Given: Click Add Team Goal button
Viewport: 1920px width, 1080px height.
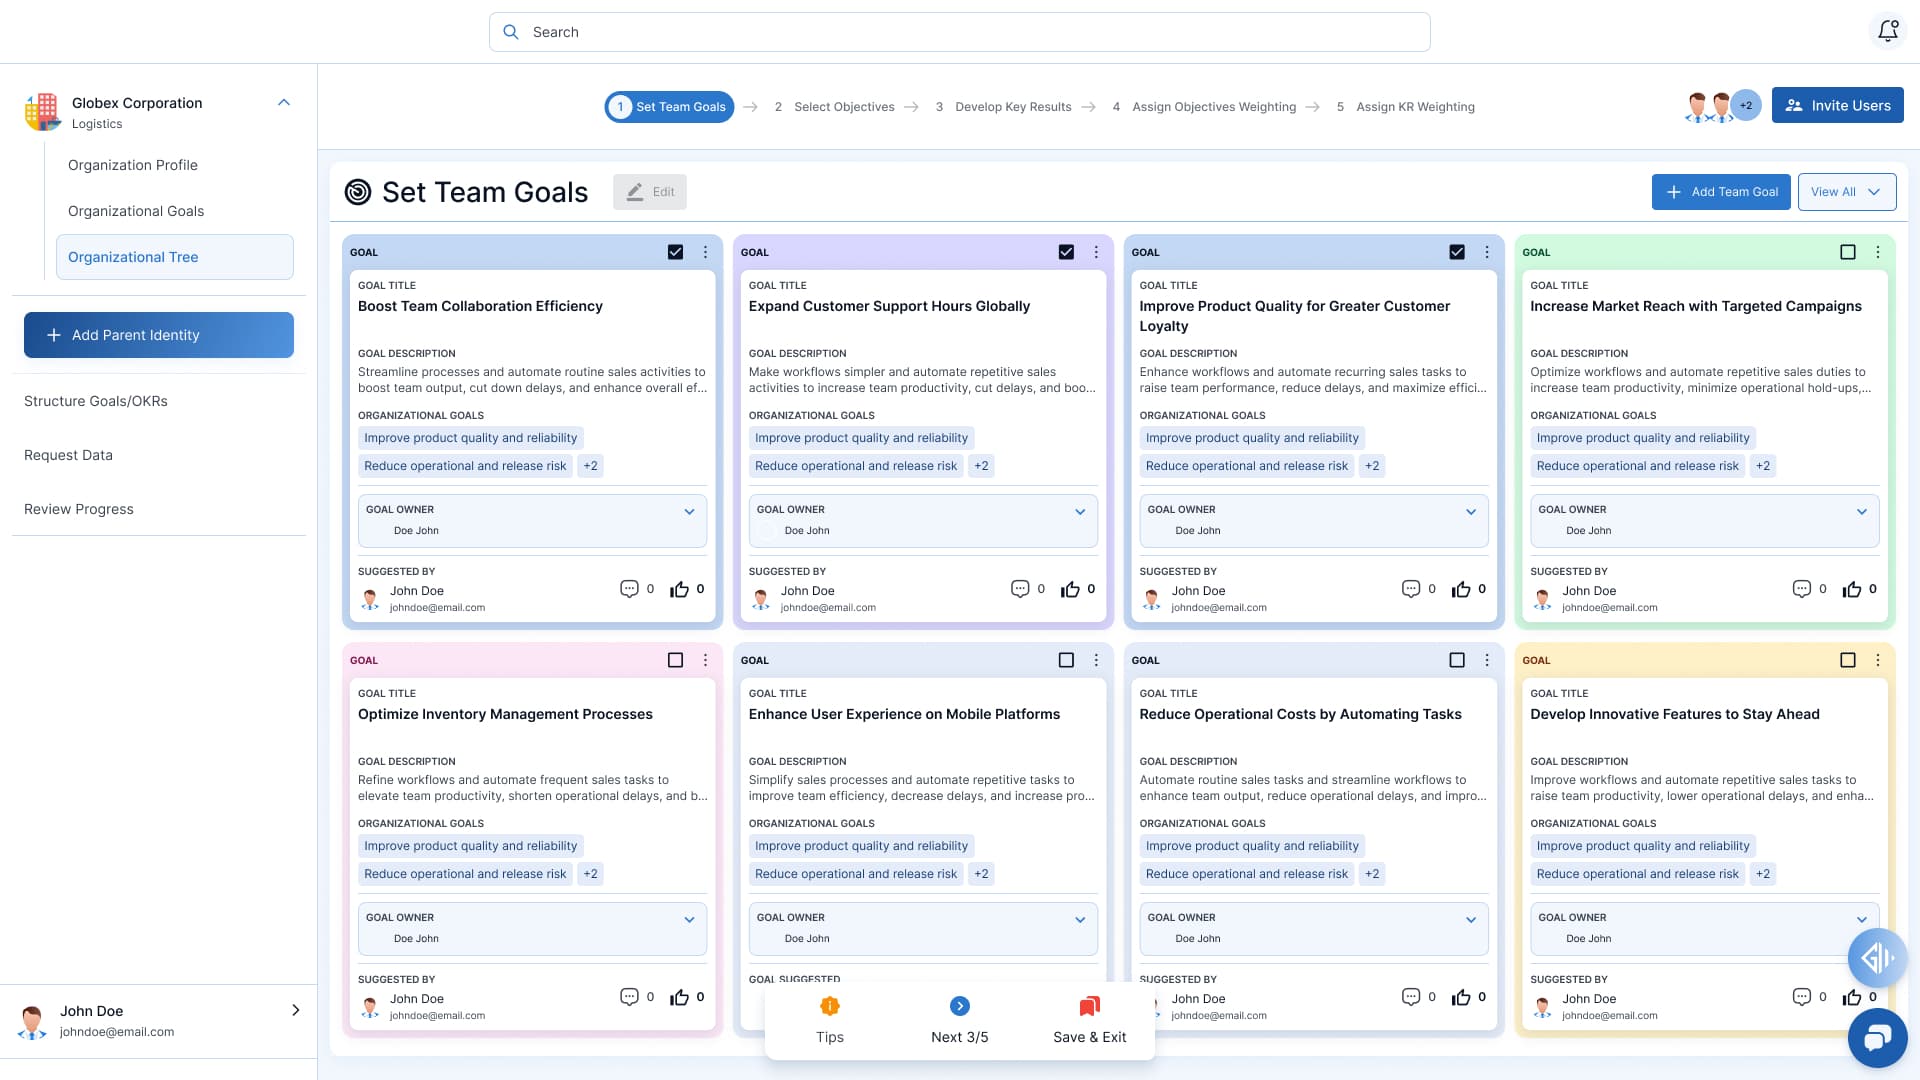Looking at the screenshot, I should click(x=1720, y=192).
